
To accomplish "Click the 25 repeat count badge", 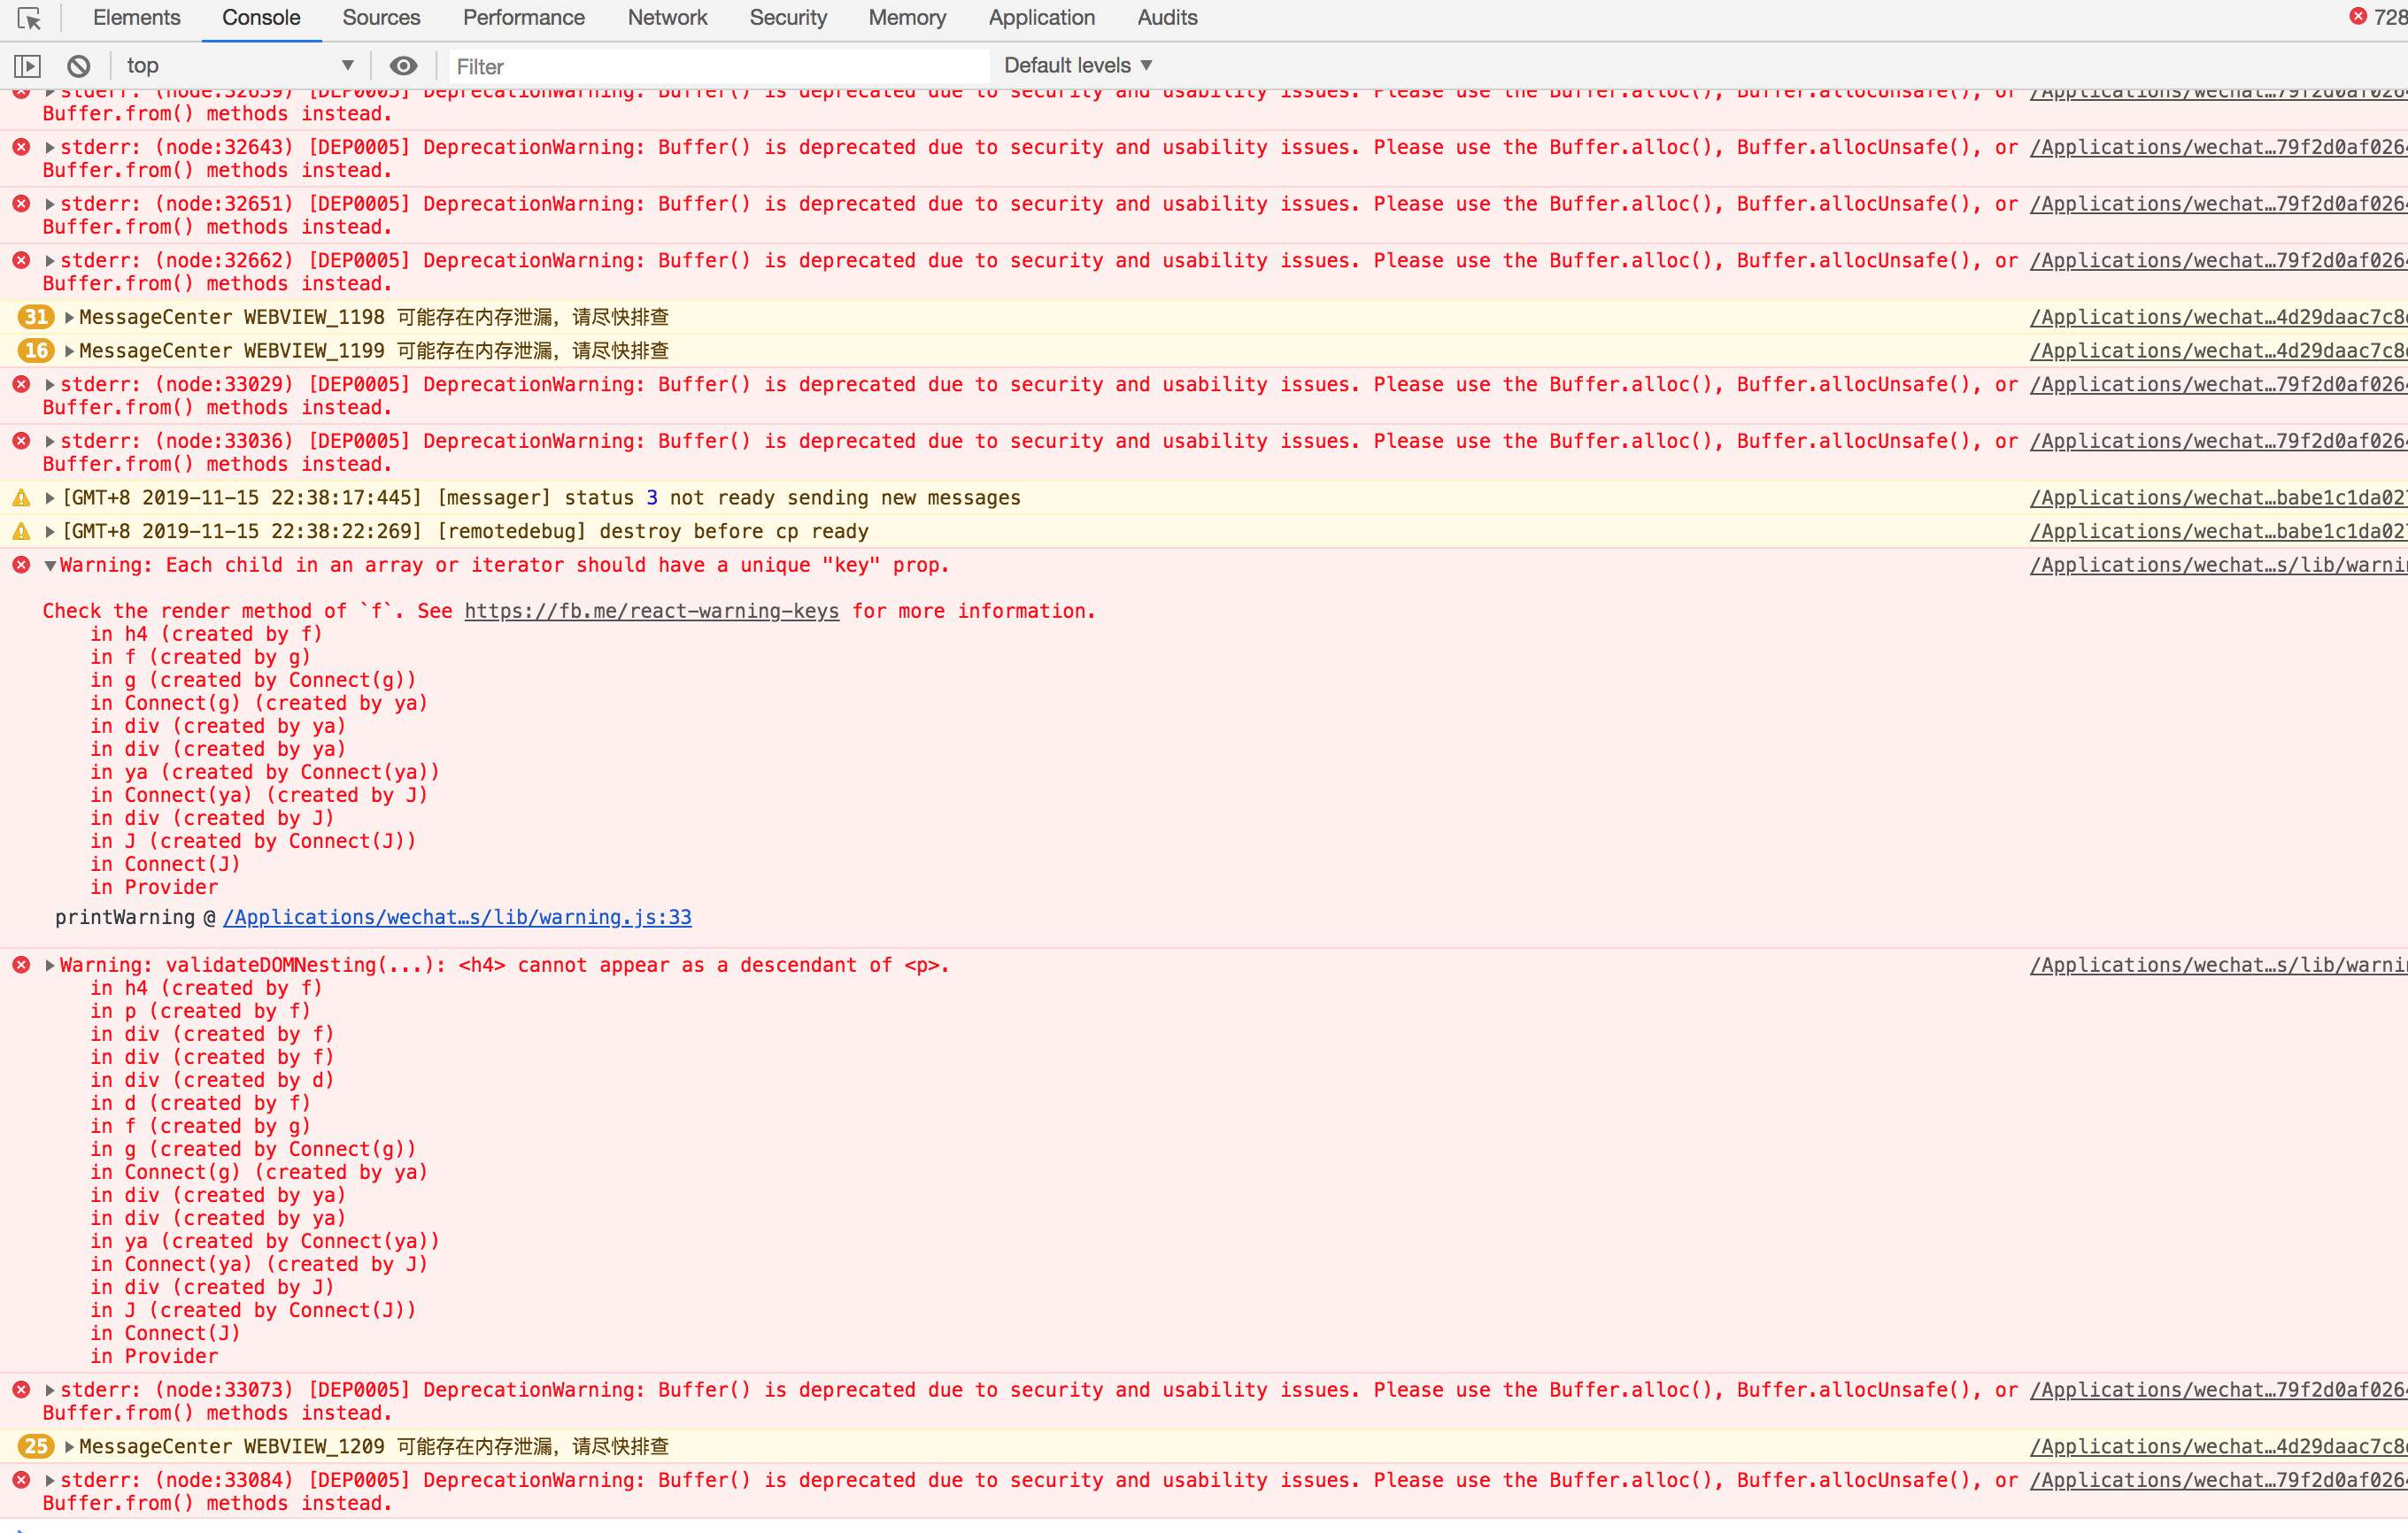I will [x=36, y=1447].
